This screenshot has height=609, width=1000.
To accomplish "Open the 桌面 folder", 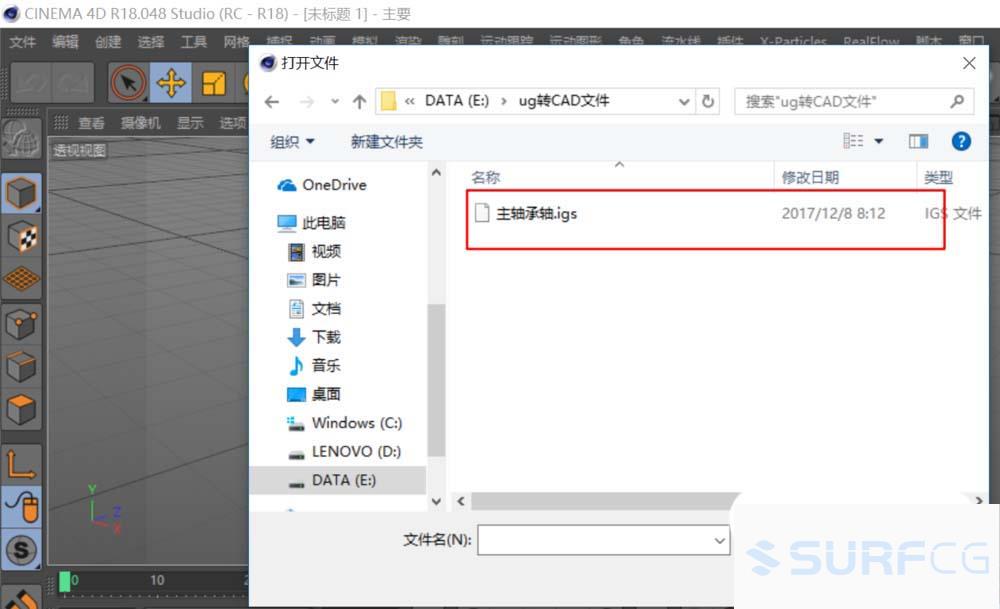I will tap(315, 394).
